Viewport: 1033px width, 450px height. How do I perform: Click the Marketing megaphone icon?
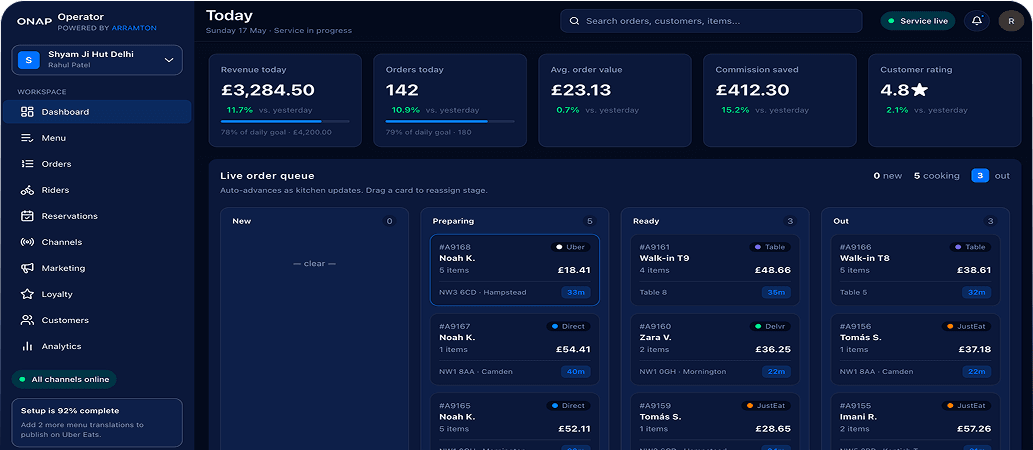[x=27, y=268]
